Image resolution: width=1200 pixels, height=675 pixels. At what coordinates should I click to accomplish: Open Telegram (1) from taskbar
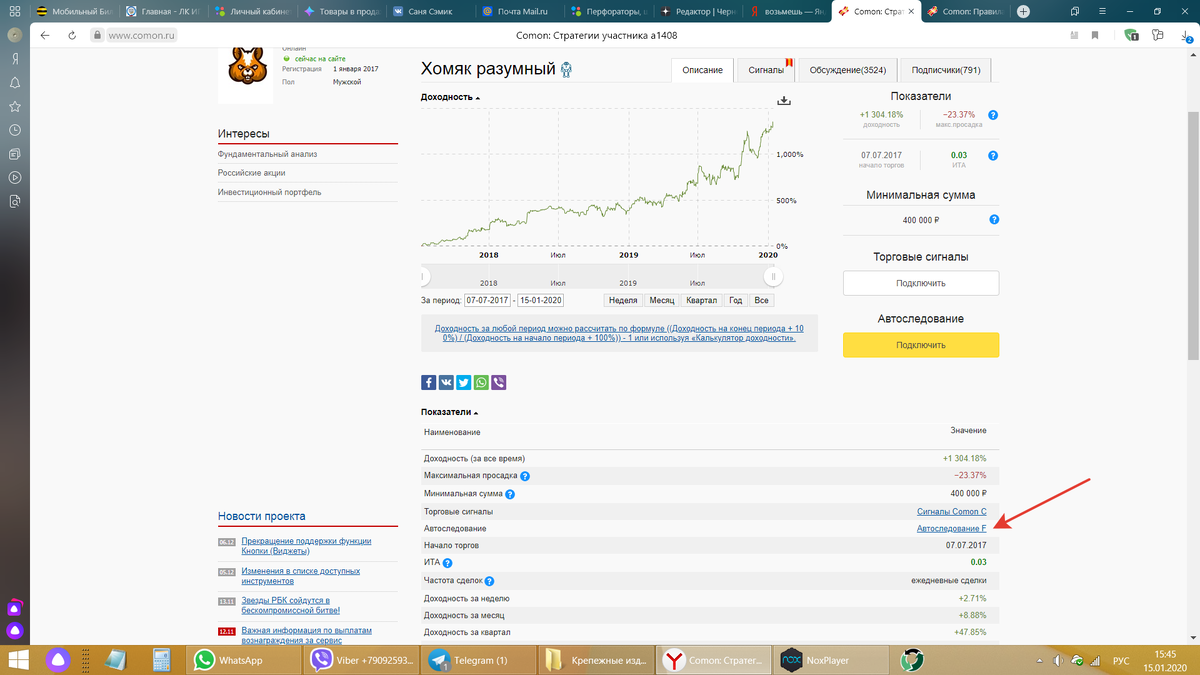click(480, 660)
